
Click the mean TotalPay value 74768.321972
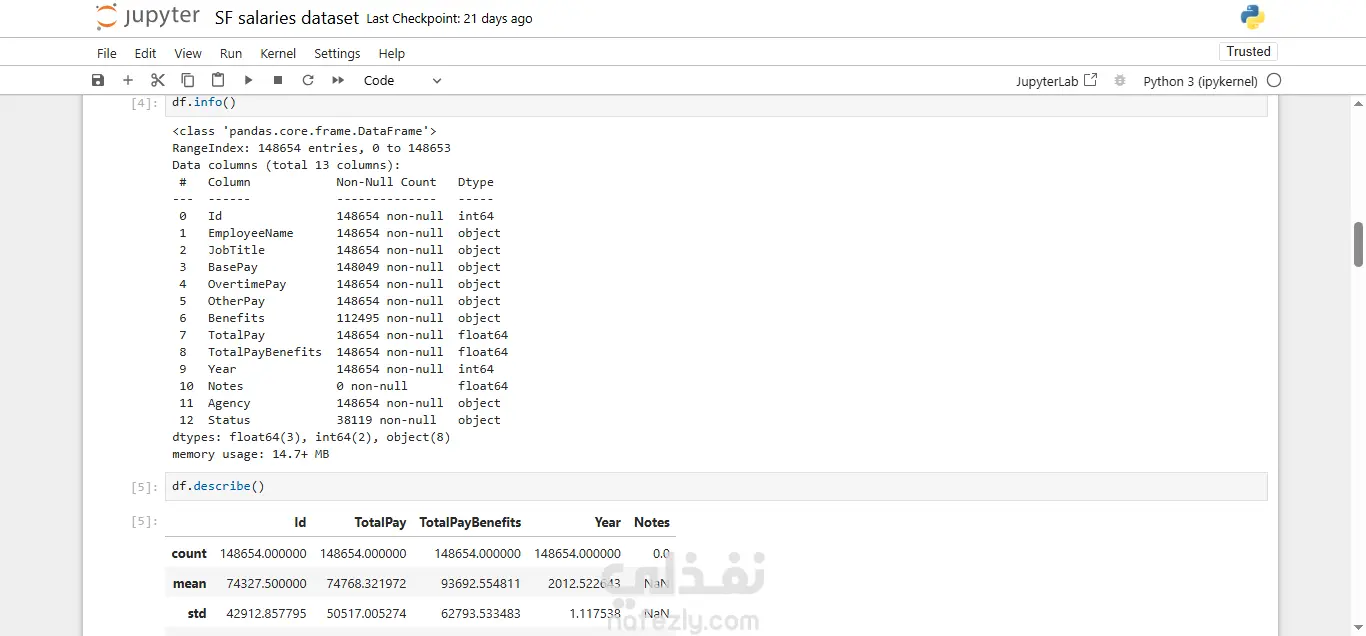[366, 583]
